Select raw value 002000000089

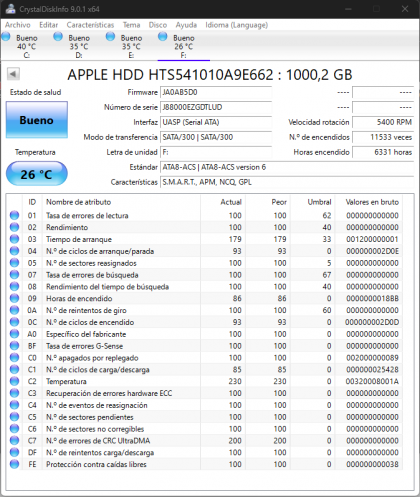372,358
